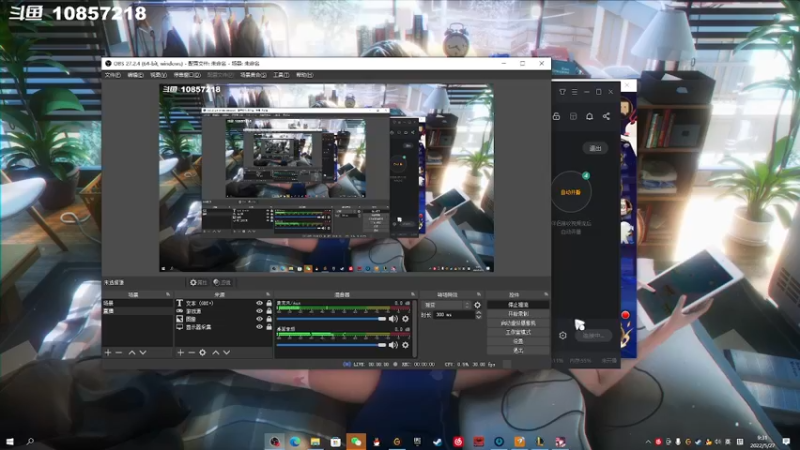This screenshot has width=800, height=450.
Task: Open the File menu in OBS
Action: click(x=112, y=75)
